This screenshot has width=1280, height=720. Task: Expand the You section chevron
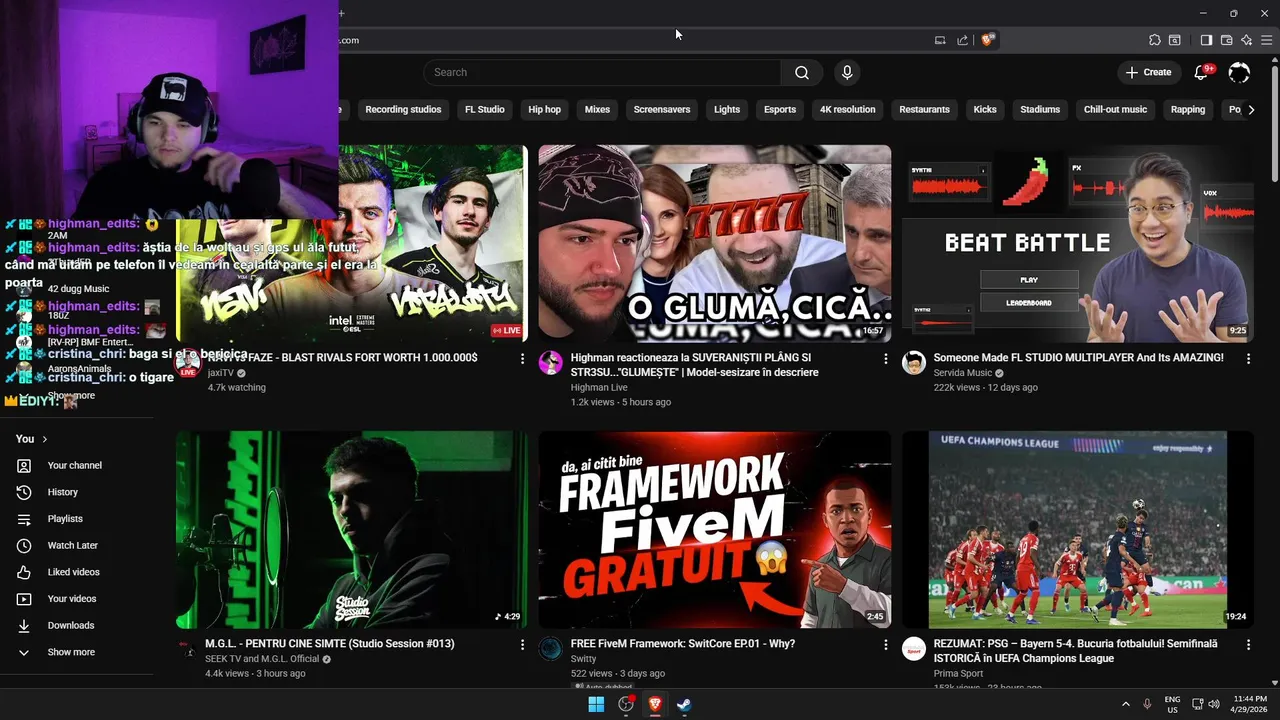[x=45, y=439]
